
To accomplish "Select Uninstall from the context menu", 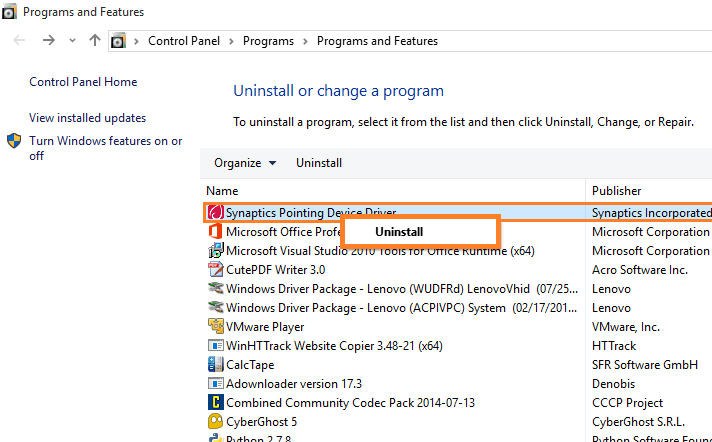I will tap(399, 231).
